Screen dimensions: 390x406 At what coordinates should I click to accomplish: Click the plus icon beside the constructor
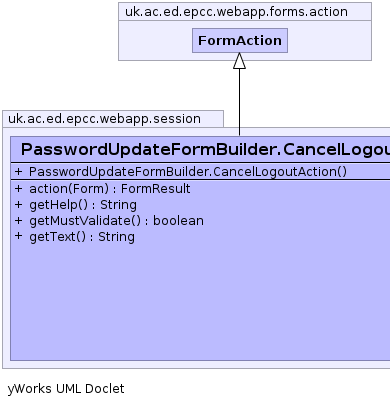[x=19, y=172]
